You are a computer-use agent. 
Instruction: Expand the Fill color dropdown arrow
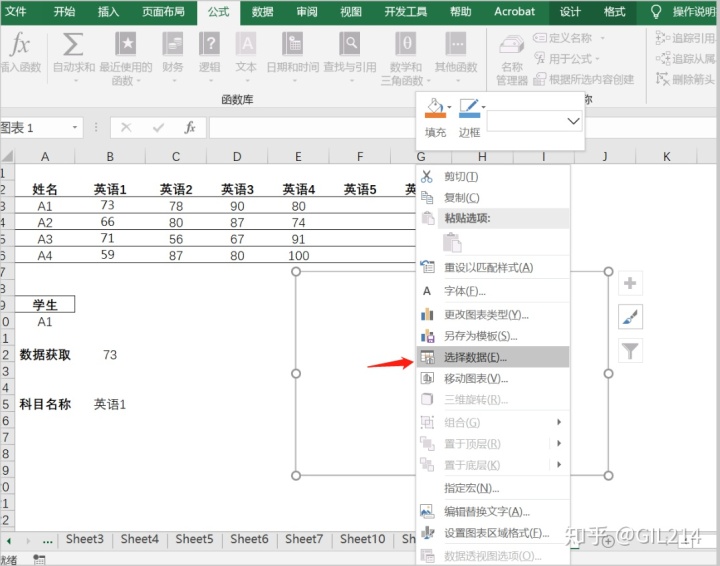(x=449, y=107)
